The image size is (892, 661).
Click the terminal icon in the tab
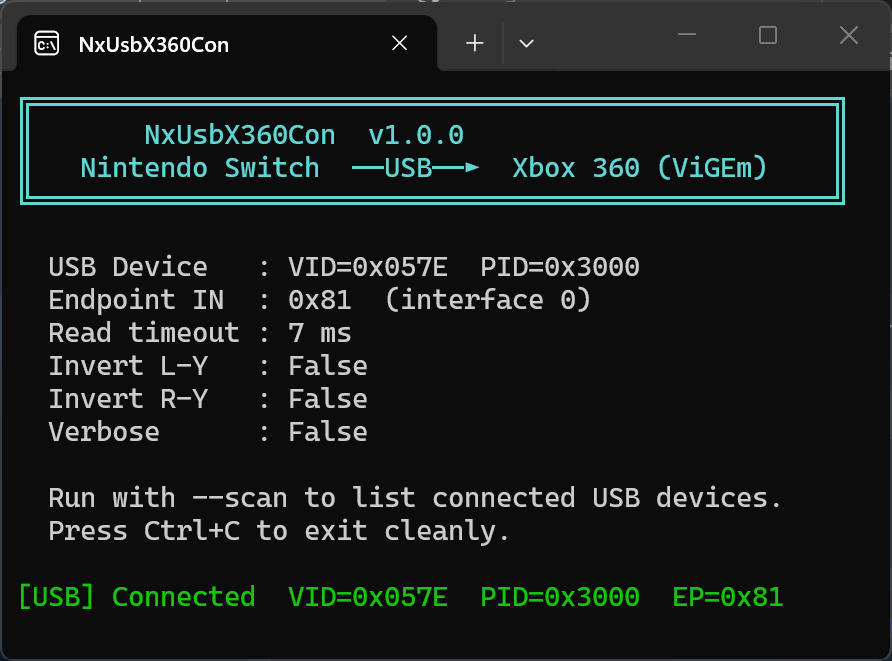(x=47, y=44)
